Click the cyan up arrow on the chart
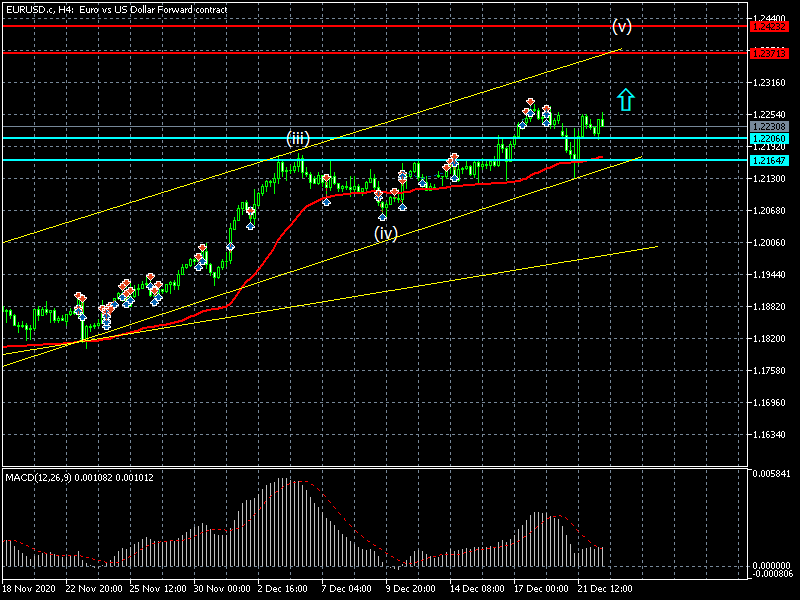 [625, 99]
